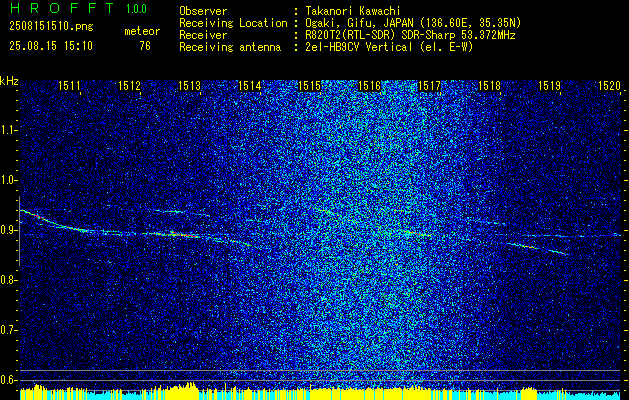
Task: Click the timestamp 25.08.15 15:10
Action: [x=51, y=46]
